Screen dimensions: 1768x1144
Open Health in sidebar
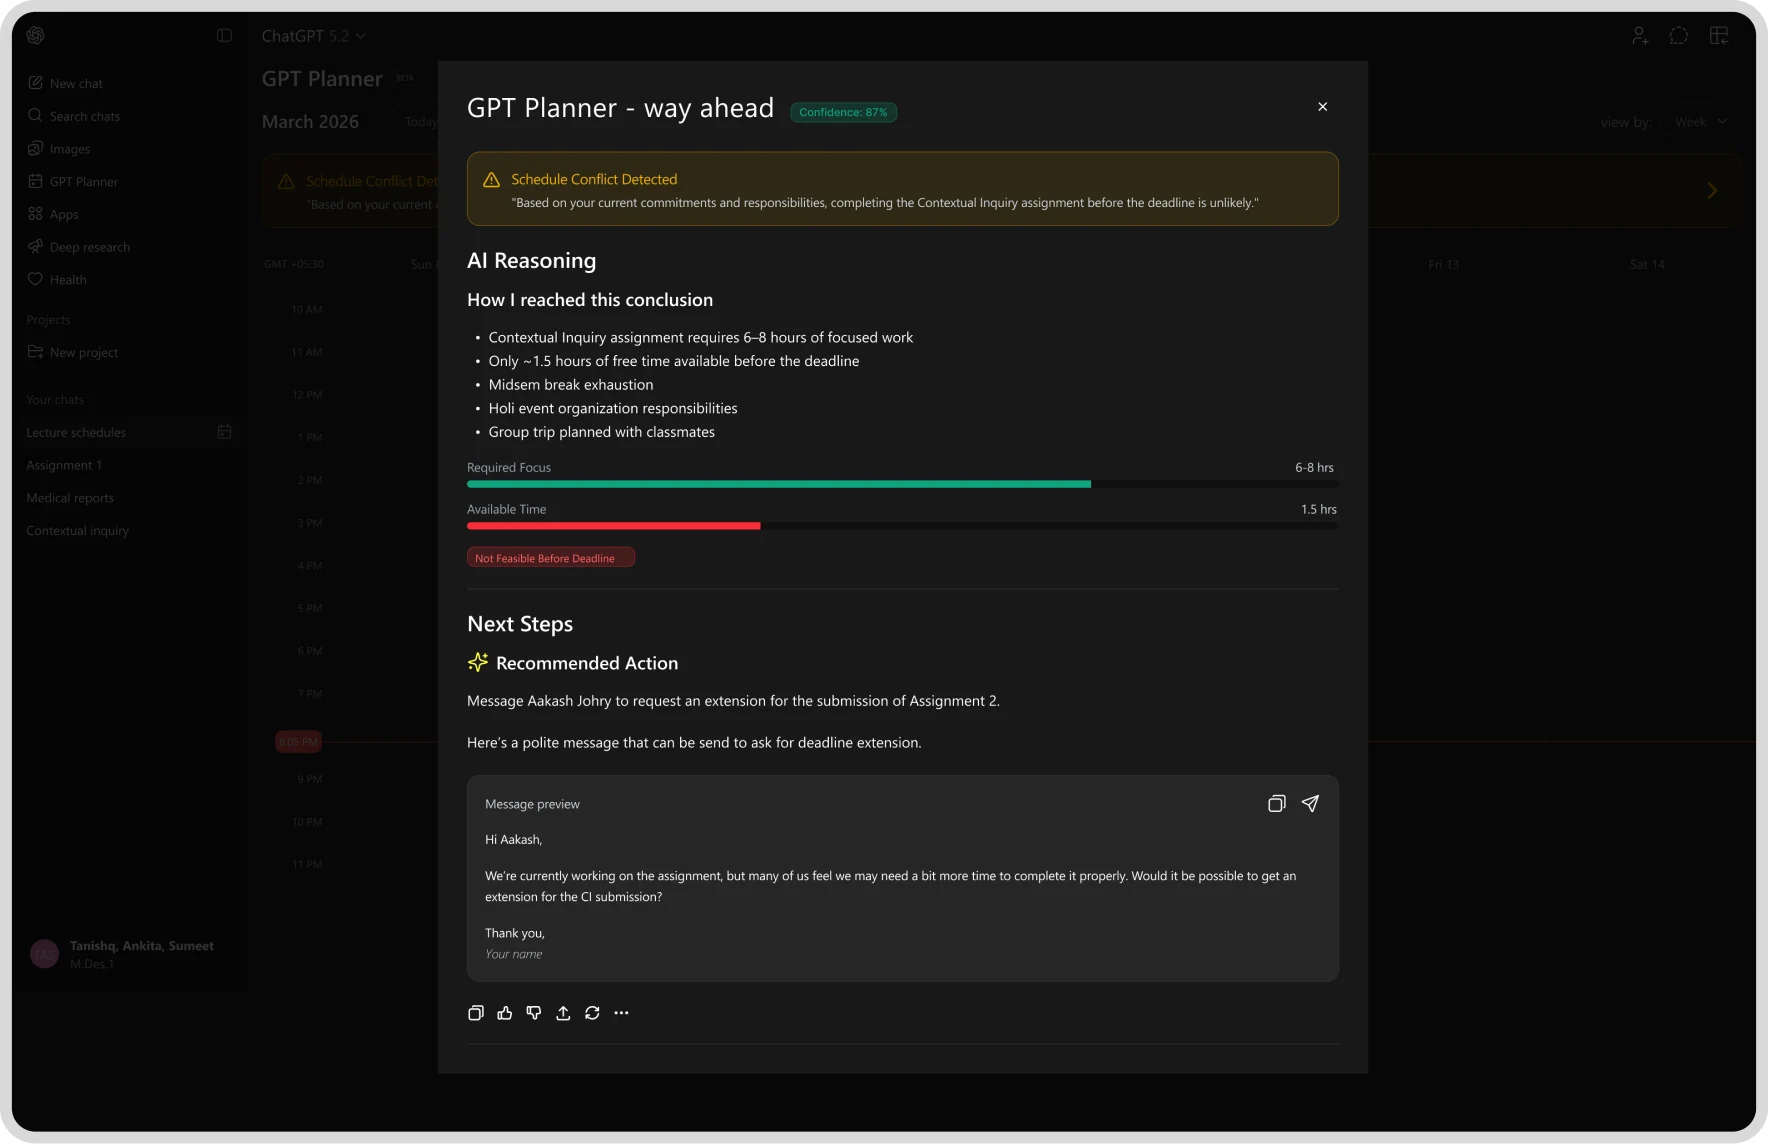click(57, 280)
